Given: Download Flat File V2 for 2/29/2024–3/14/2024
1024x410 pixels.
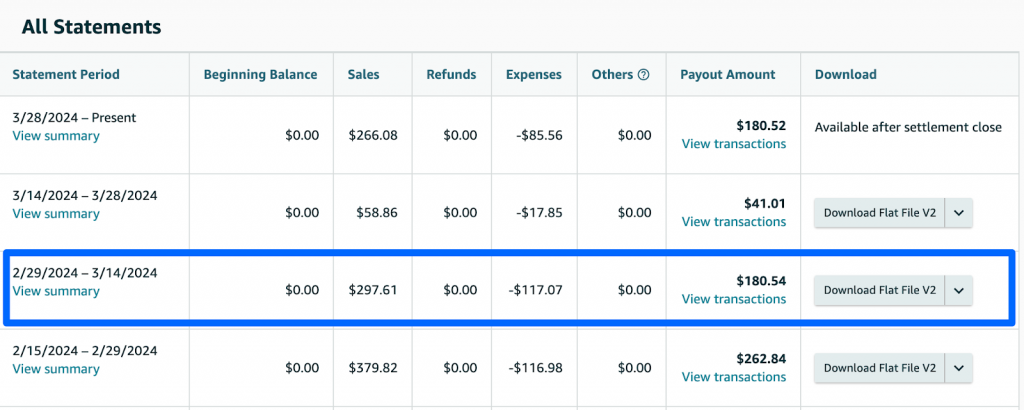Looking at the screenshot, I should (879, 290).
